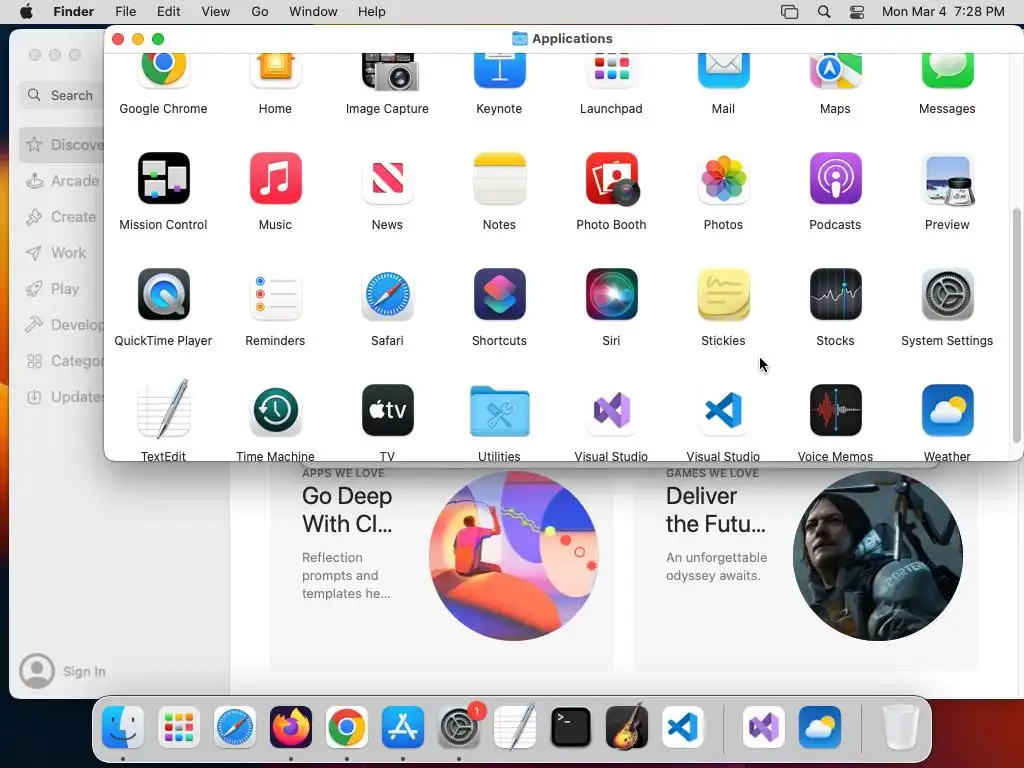Open App Store from the Dock
Screen dimensions: 1024x768
[x=403, y=727]
